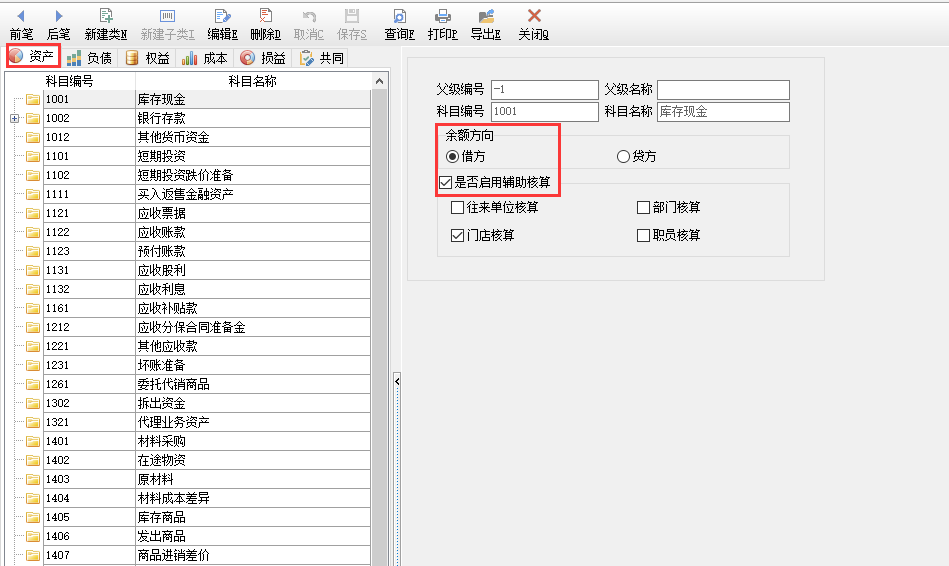Switch to the 成本 tab
The width and height of the screenshot is (949, 566).
point(205,58)
